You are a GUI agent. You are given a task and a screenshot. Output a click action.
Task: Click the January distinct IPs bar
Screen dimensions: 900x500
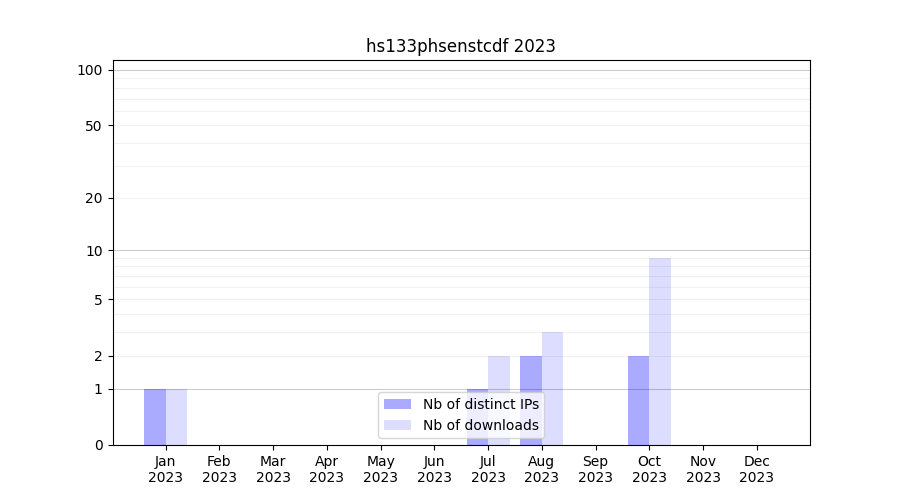pos(155,417)
